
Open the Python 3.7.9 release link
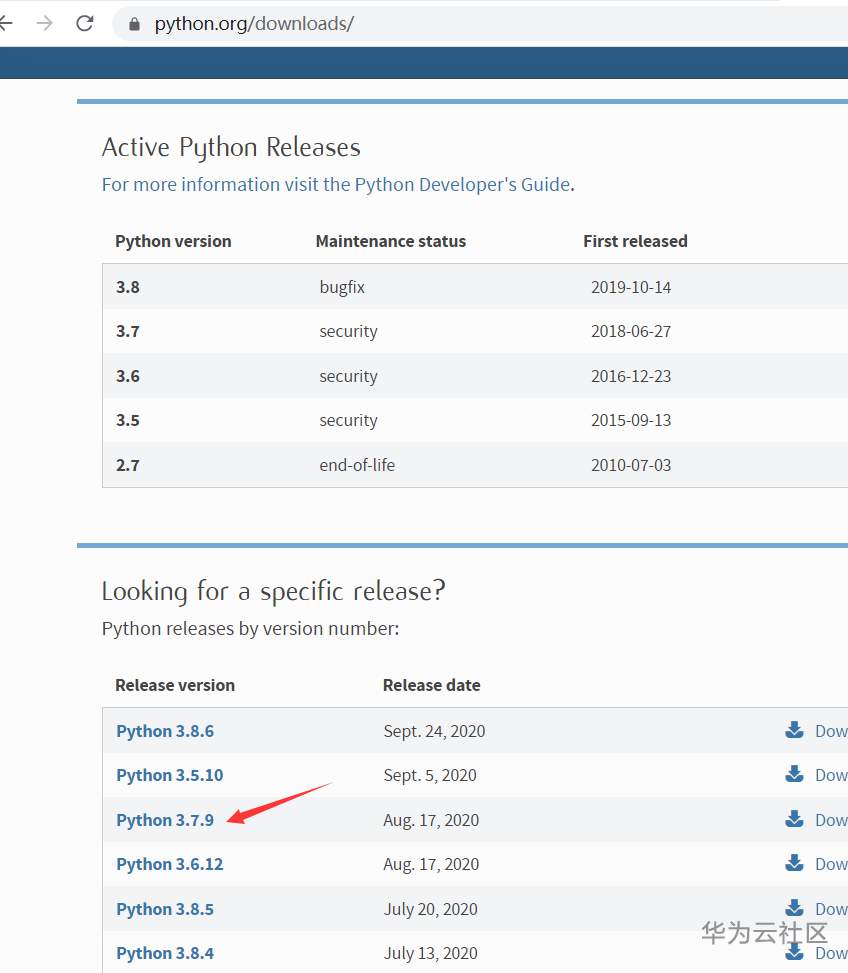point(165,820)
